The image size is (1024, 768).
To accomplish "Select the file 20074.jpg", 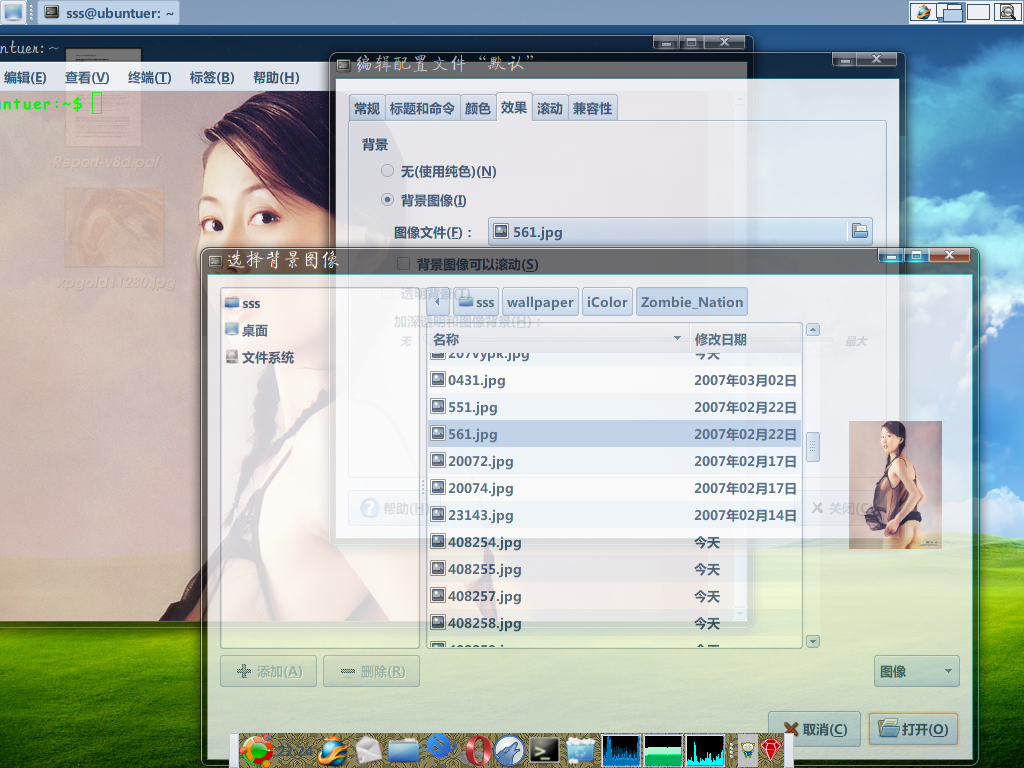I will (x=615, y=488).
